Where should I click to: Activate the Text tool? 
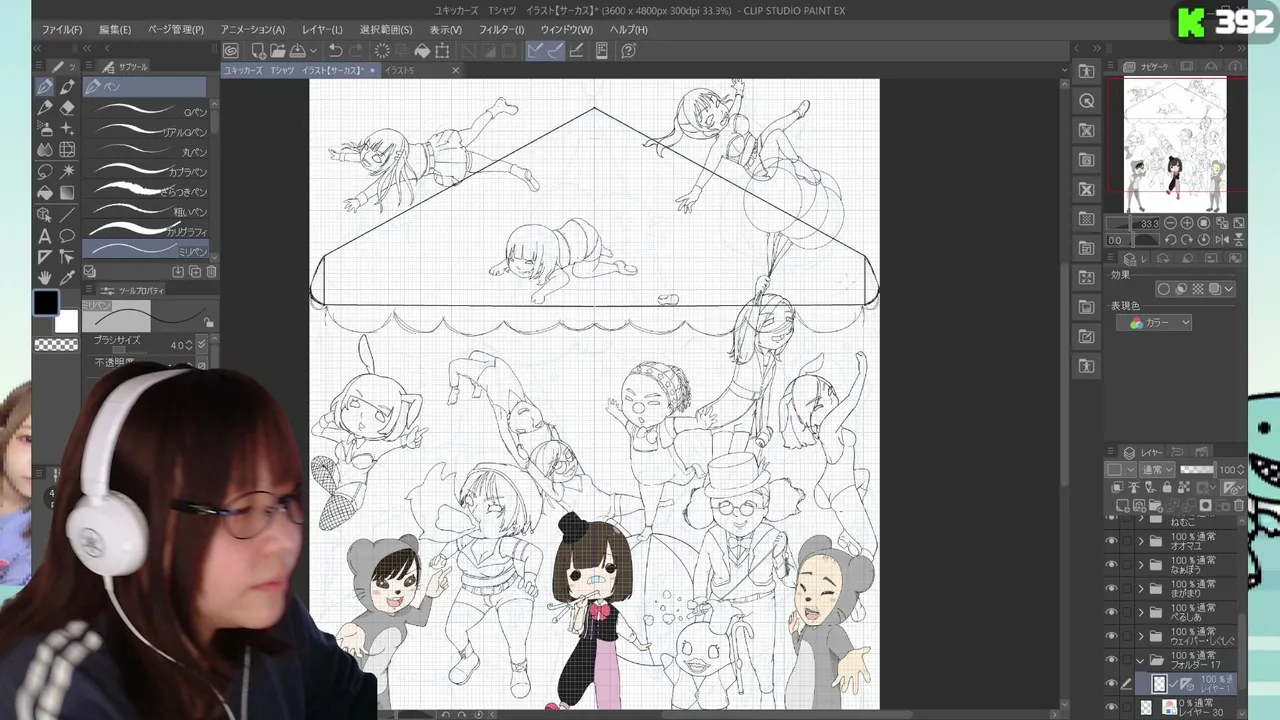point(45,236)
